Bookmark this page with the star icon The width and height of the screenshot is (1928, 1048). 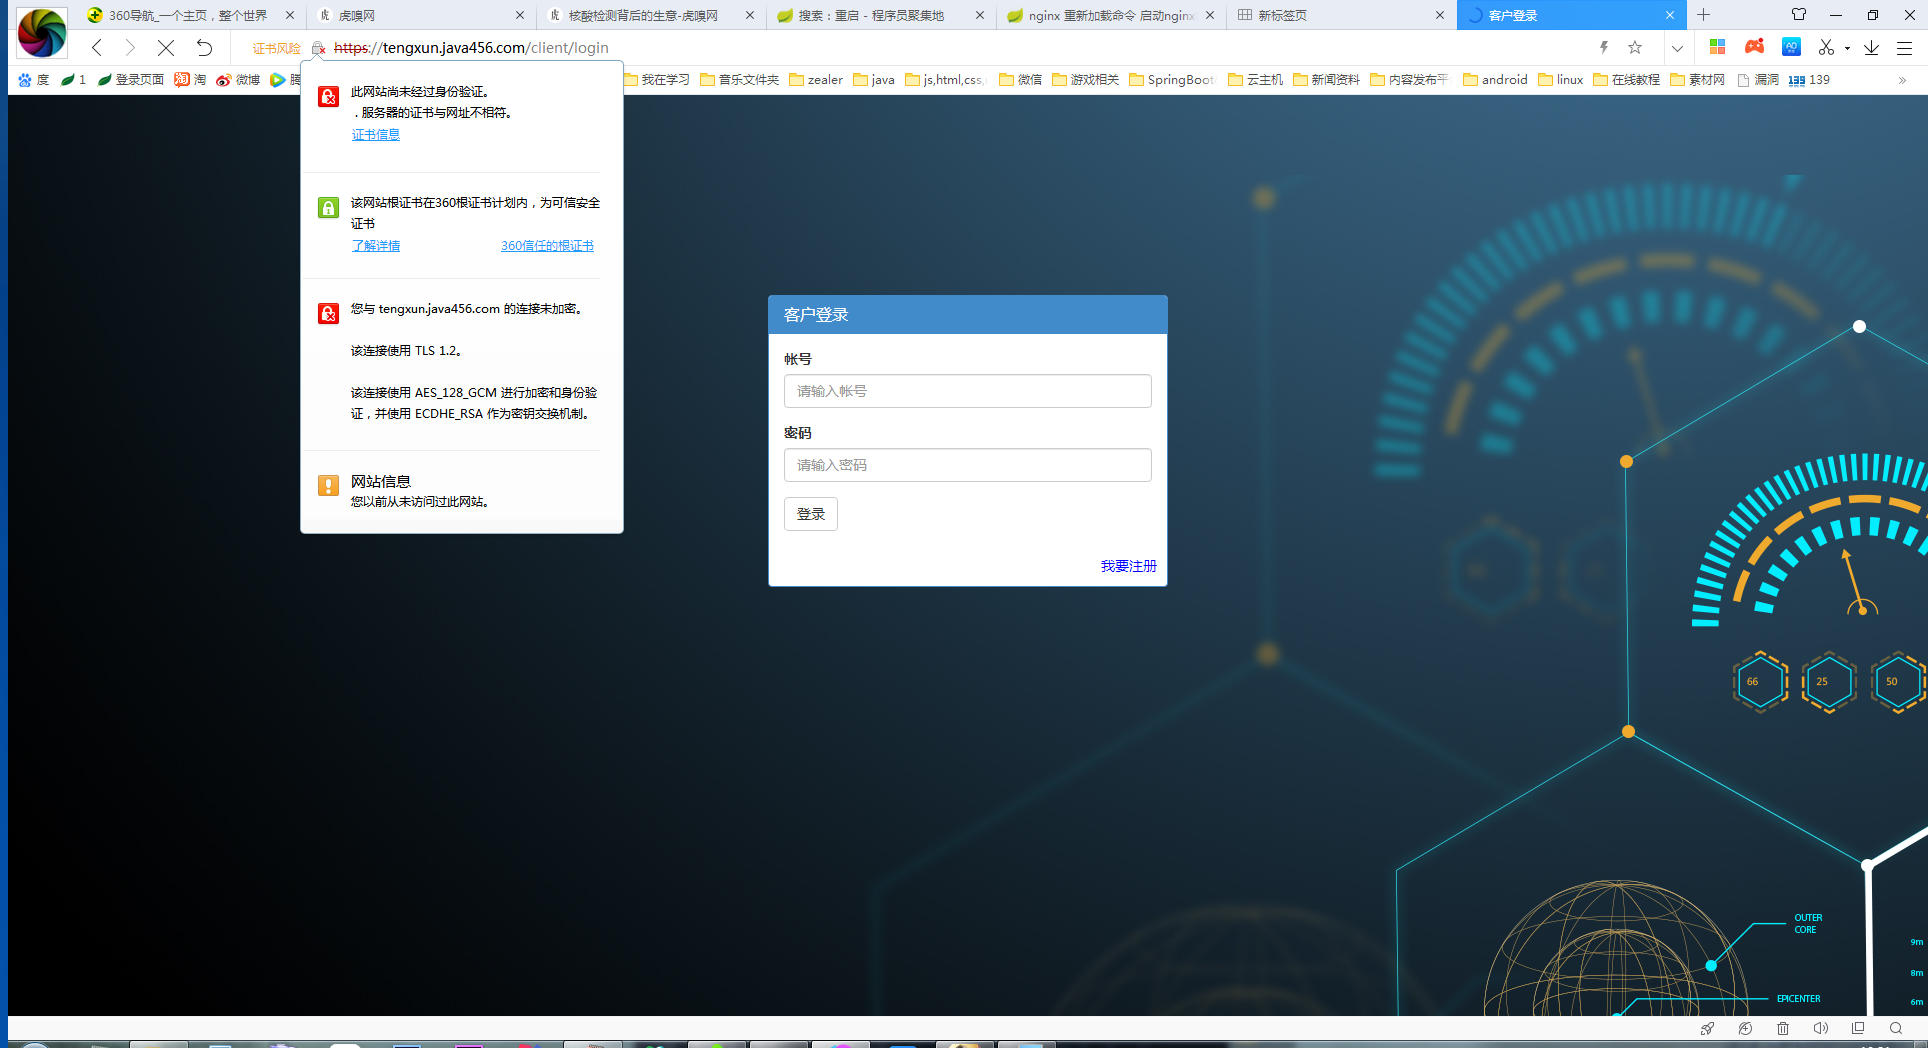[1635, 47]
